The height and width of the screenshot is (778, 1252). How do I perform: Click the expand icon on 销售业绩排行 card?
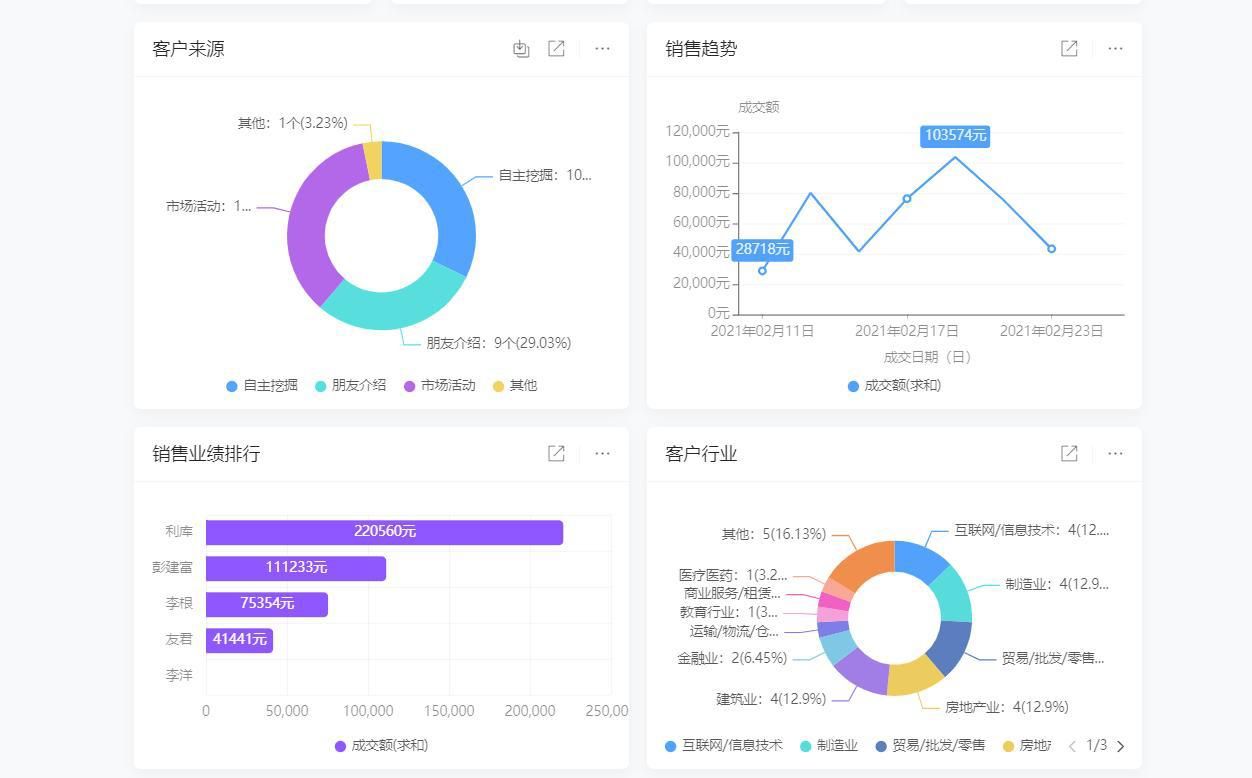(x=557, y=453)
